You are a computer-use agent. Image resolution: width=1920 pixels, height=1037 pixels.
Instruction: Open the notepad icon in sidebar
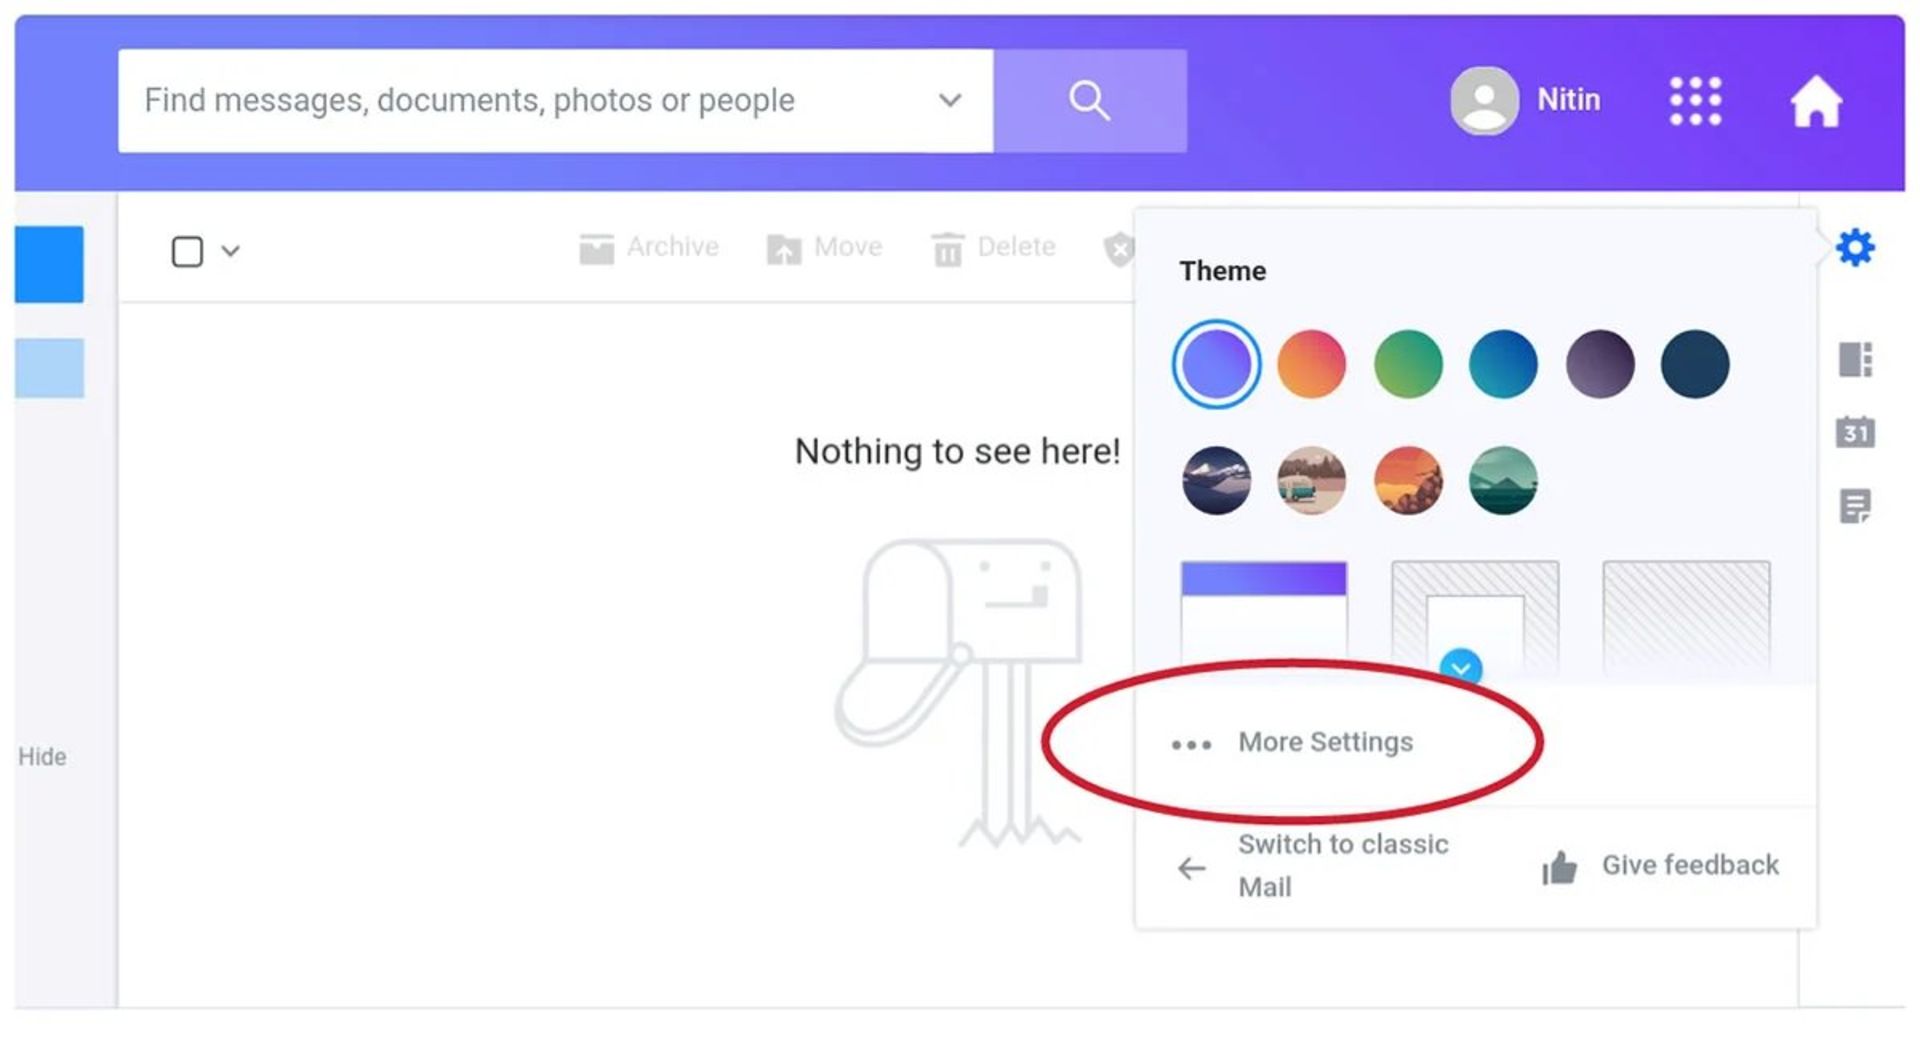coord(1855,506)
